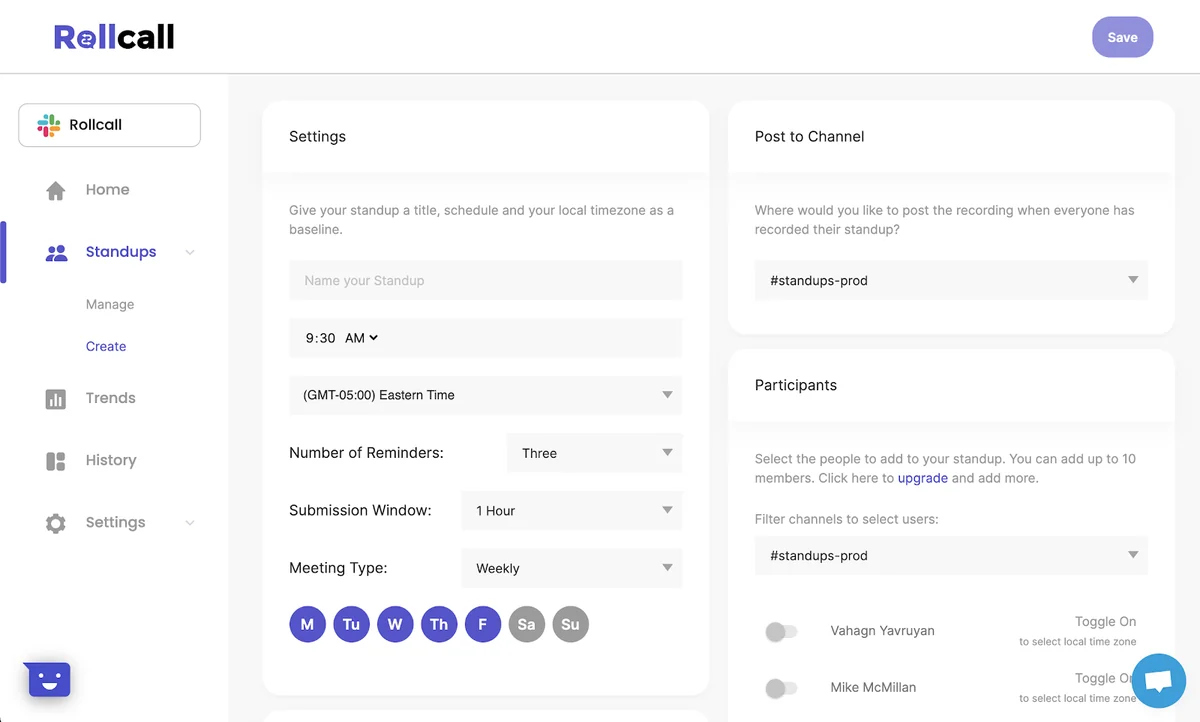Click the smiley bot icon at the bottom left
Image resolution: width=1200 pixels, height=722 pixels.
click(48, 680)
